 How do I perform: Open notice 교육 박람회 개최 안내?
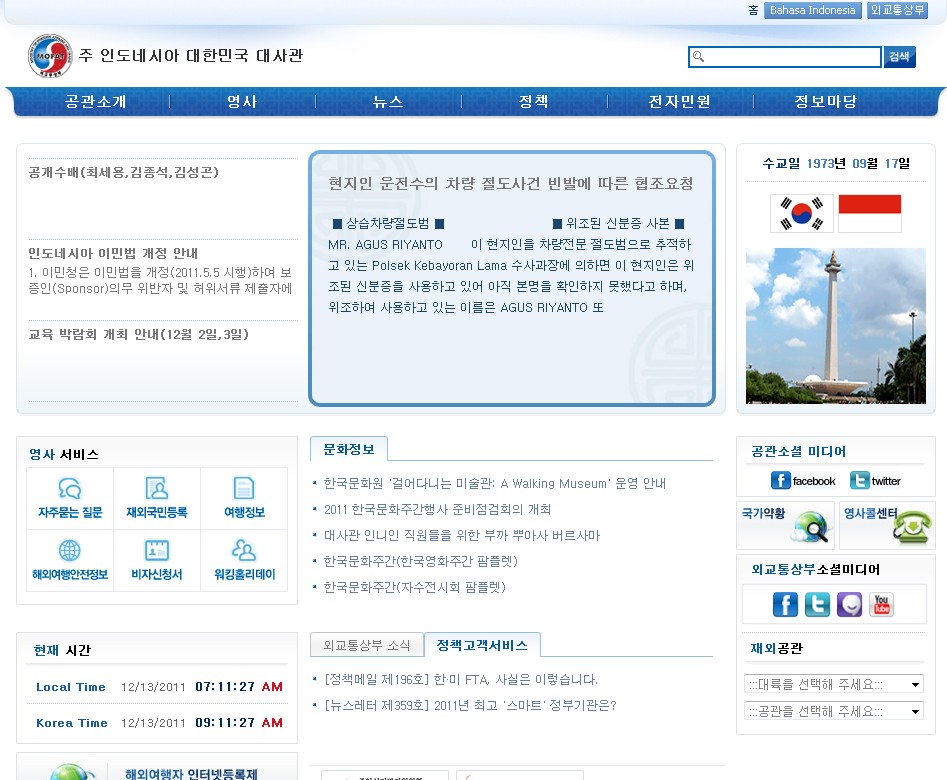click(138, 334)
